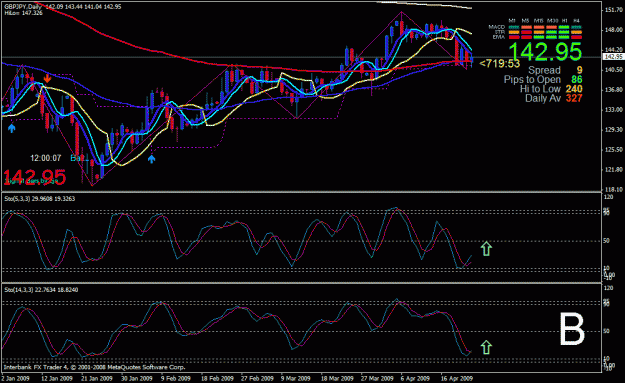Screen dimensions: 625x383
Task: Click the 148.00 price axis label
Action: (x=613, y=29)
